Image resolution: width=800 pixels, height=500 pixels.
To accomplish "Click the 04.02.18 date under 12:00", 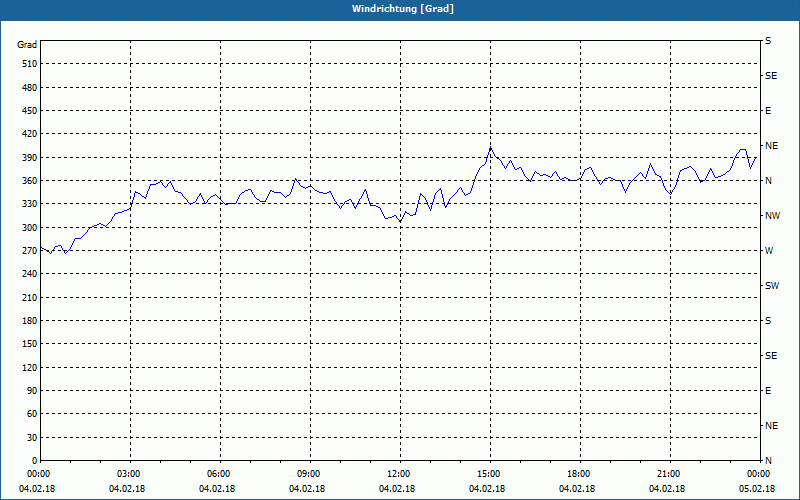I will 397,489.
